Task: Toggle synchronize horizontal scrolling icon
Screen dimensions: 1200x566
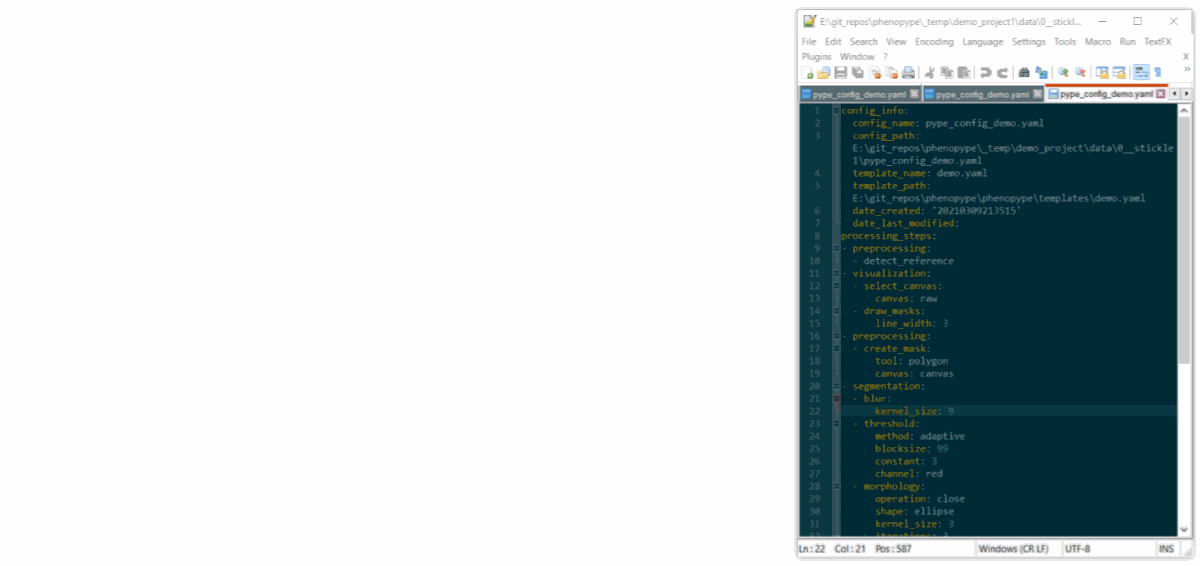Action: click(x=1119, y=73)
